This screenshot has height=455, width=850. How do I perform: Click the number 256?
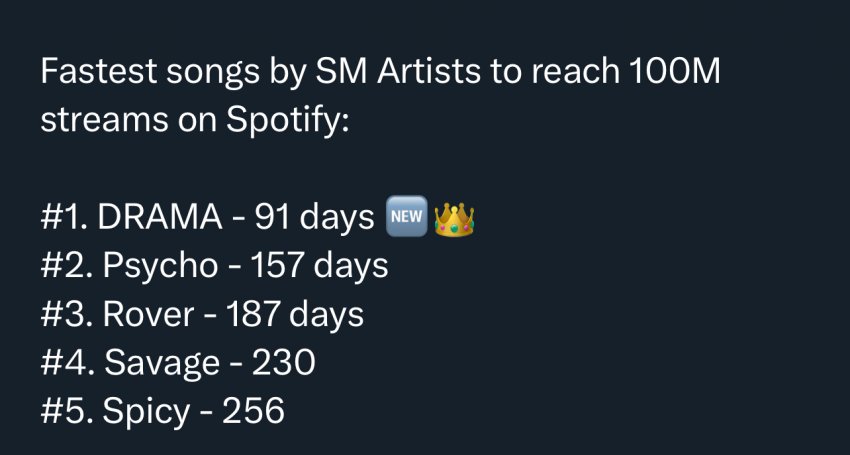[x=253, y=411]
